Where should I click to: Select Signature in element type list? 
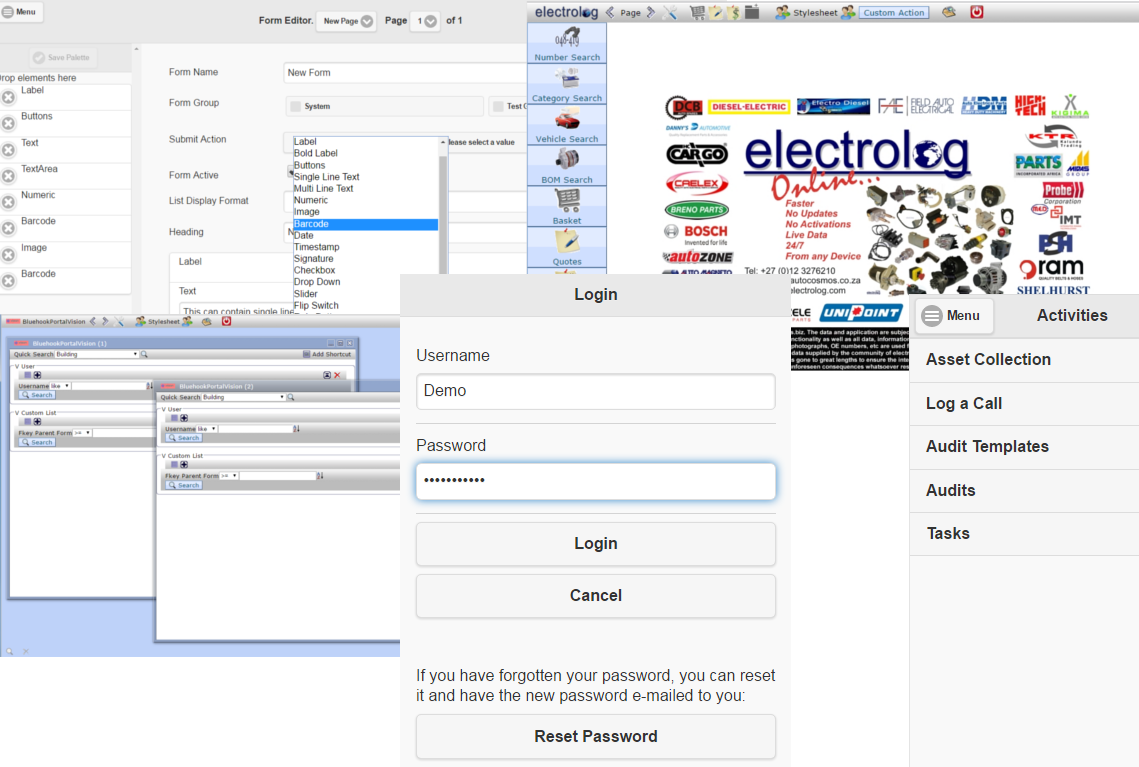tap(313, 259)
